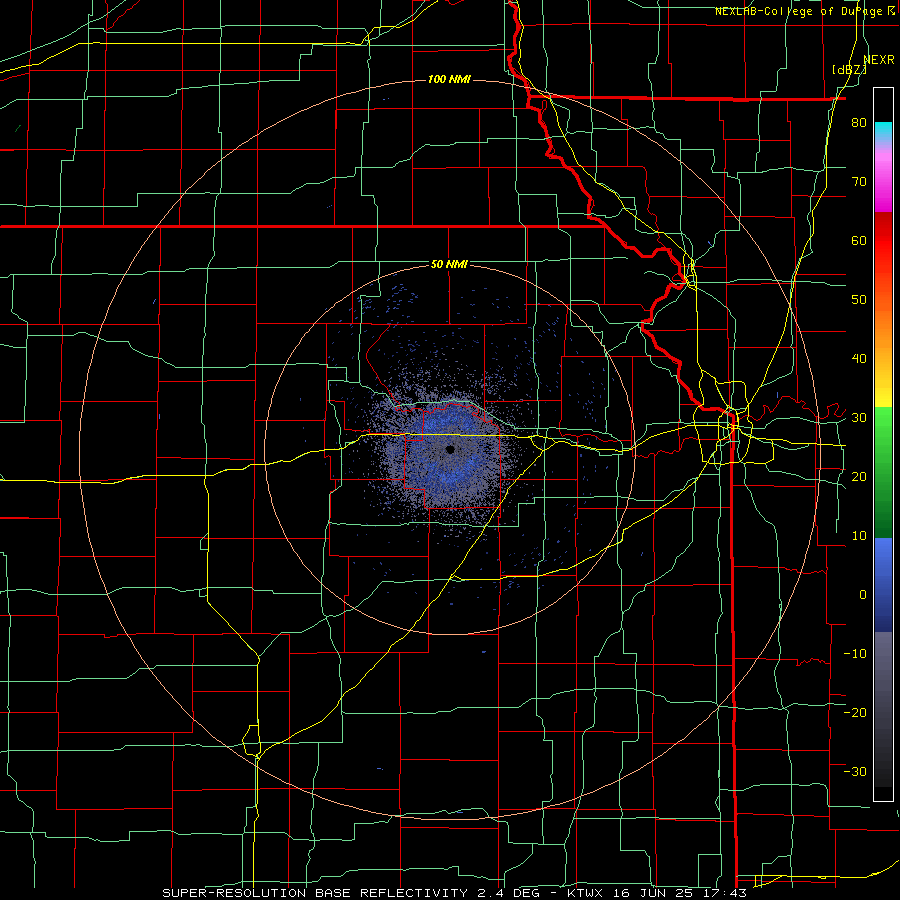Click the NEXR label above the color scale
This screenshot has height=900, width=900.
click(879, 60)
